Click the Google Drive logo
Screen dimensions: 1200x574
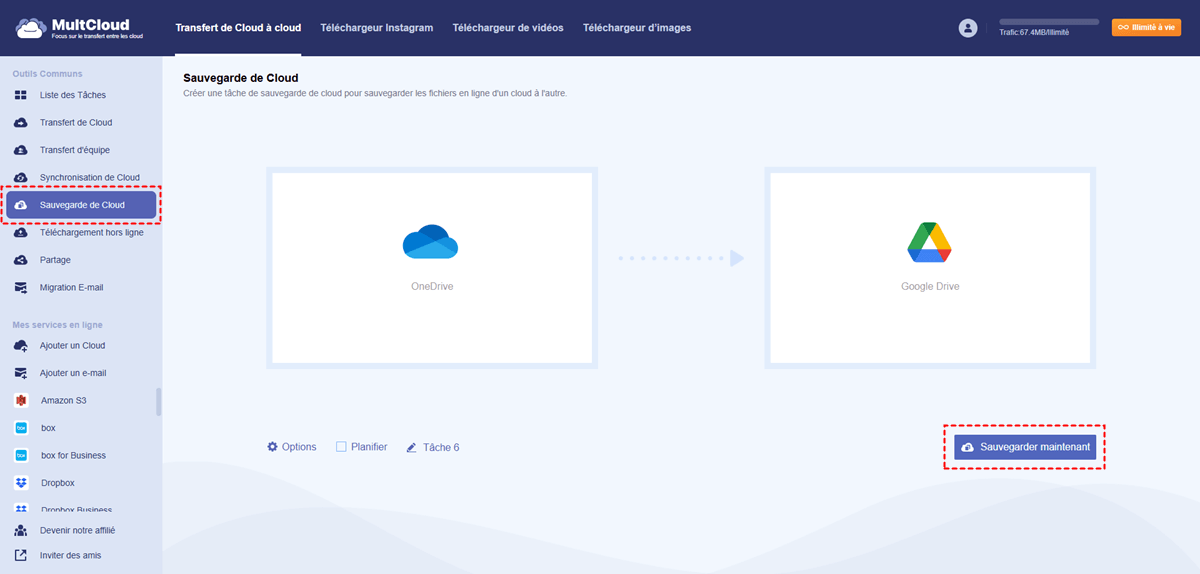point(929,241)
